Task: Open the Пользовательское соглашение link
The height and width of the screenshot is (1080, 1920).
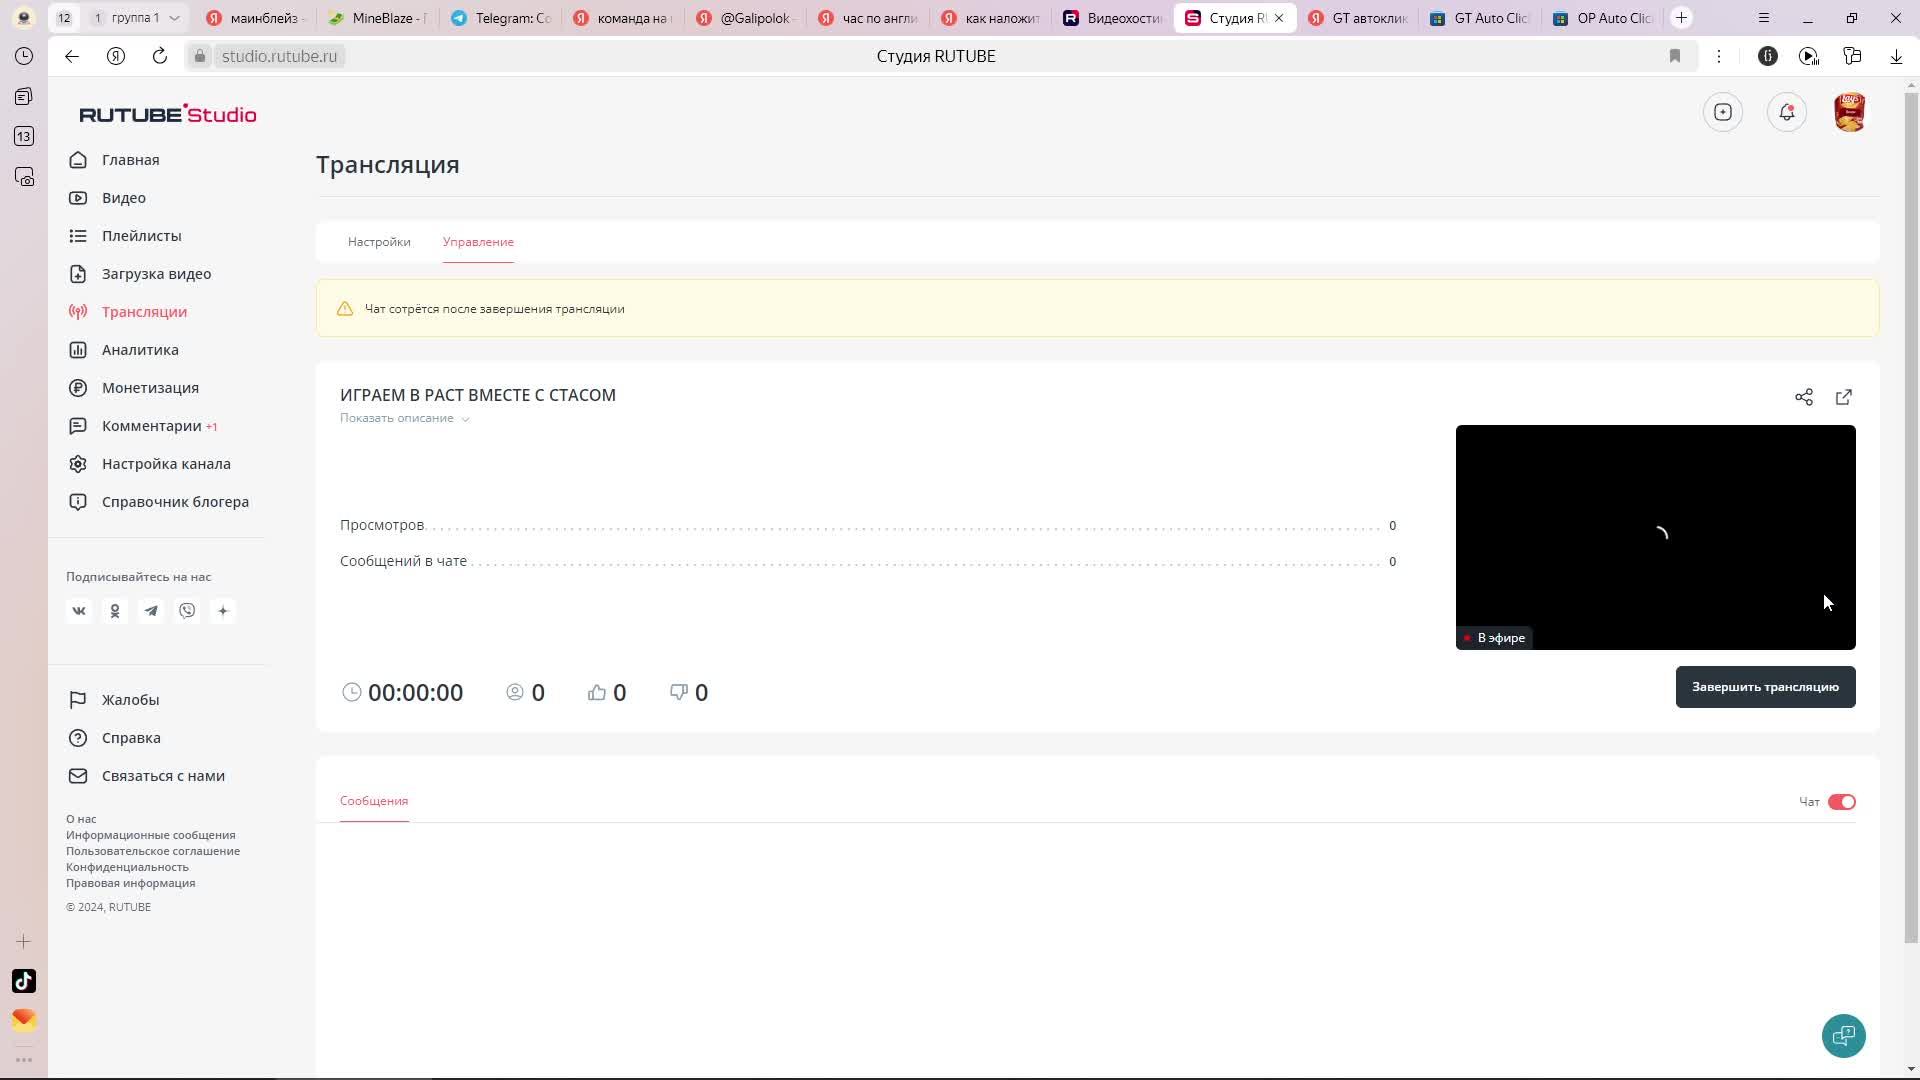Action: [x=153, y=851]
